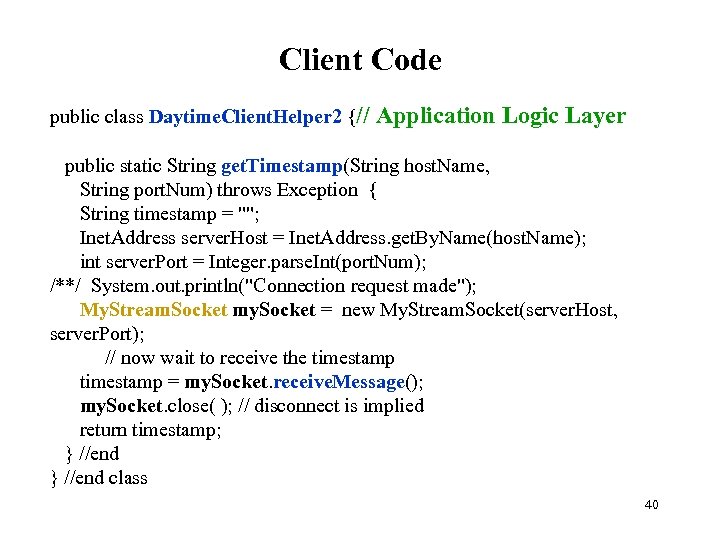This screenshot has width=720, height=540.
Task: Click the 'String timestamp = "";' line
Action: coord(169,214)
